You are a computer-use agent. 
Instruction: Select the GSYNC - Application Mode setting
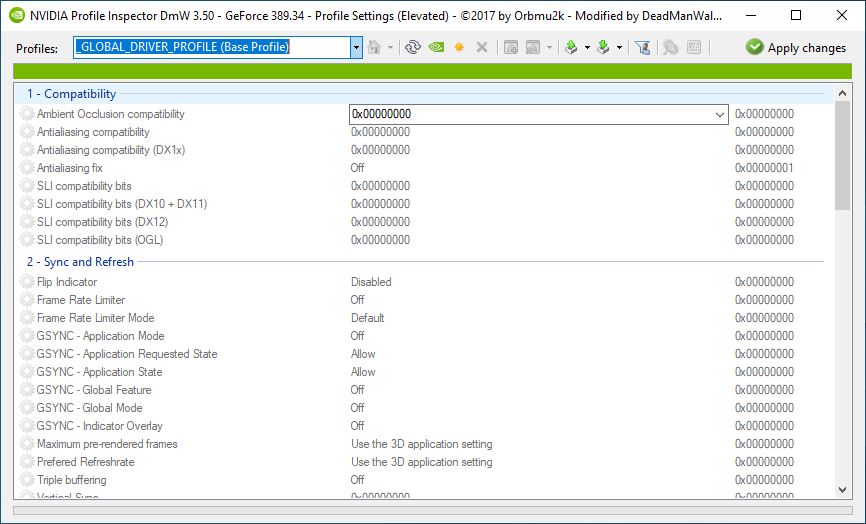(x=424, y=336)
